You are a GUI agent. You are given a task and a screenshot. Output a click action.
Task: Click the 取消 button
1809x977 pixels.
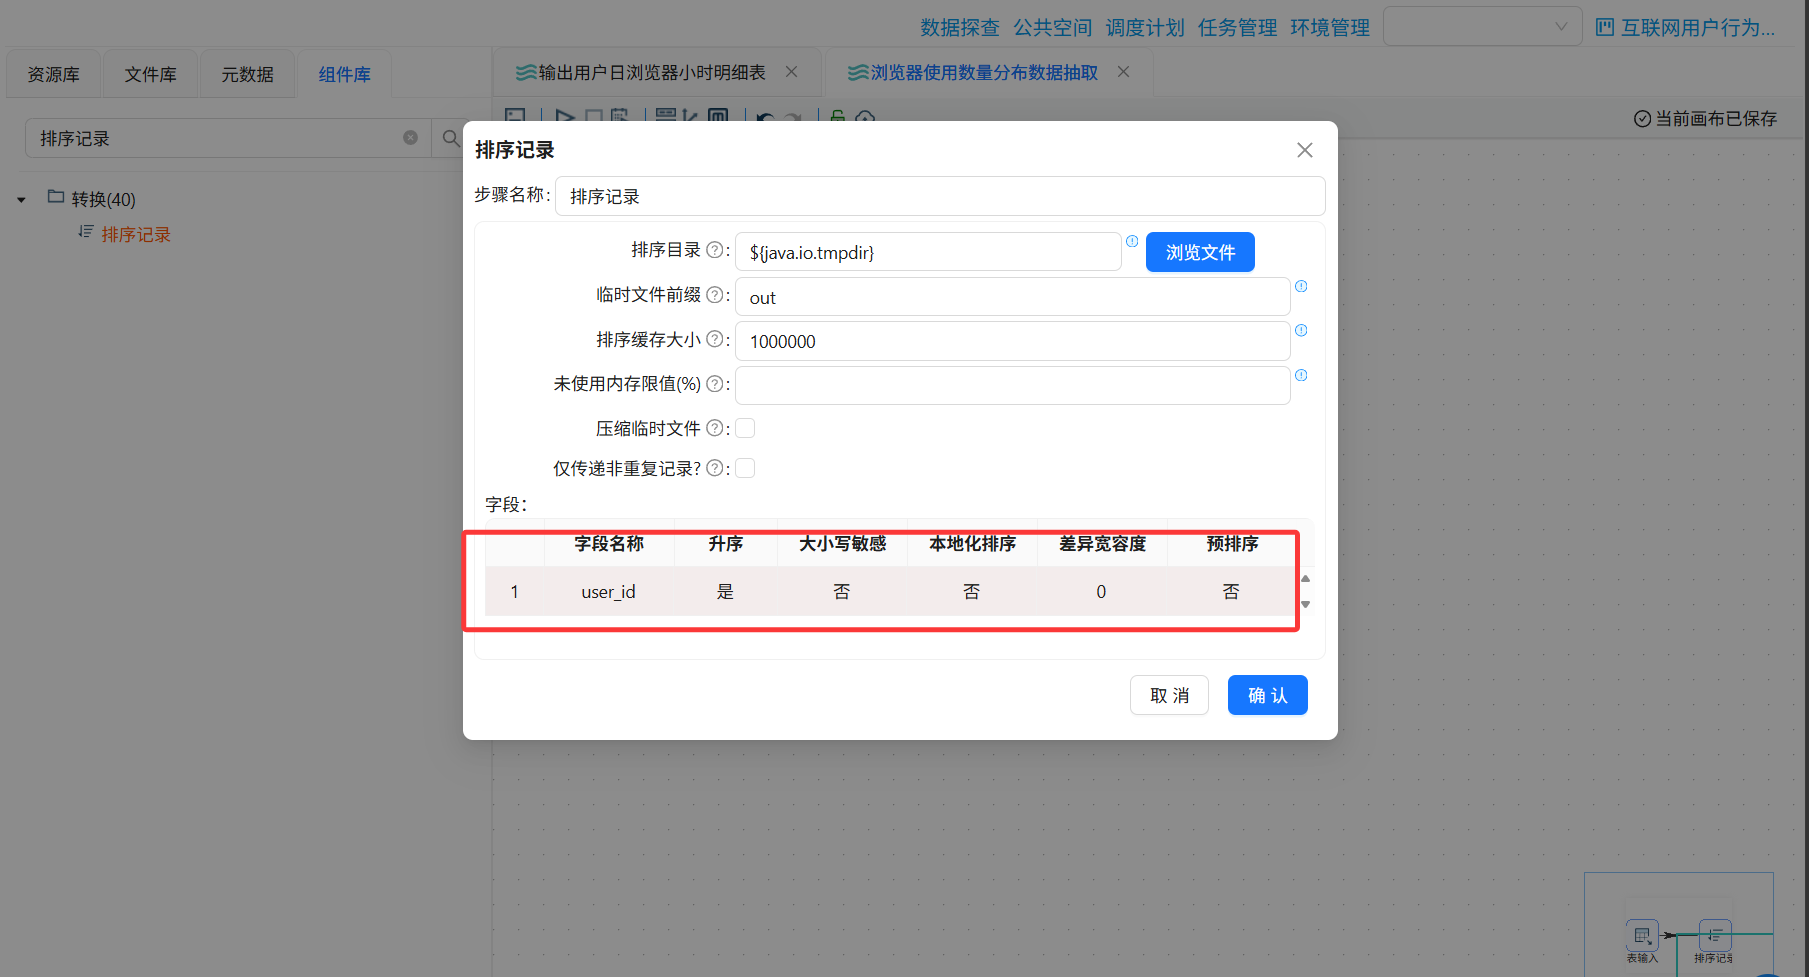tap(1169, 695)
